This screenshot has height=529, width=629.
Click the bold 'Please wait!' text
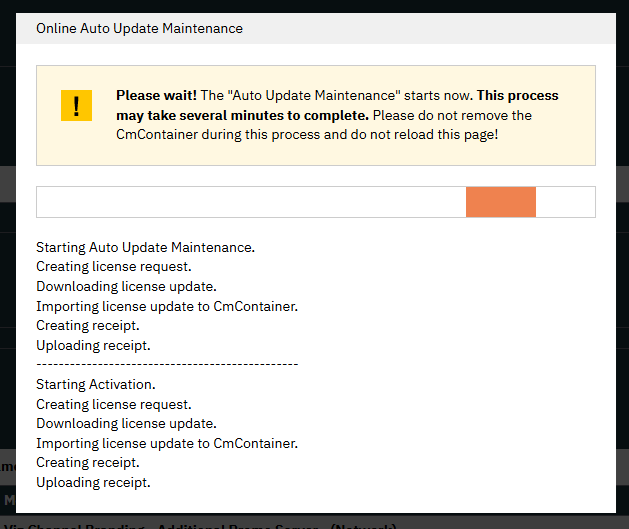pos(155,96)
